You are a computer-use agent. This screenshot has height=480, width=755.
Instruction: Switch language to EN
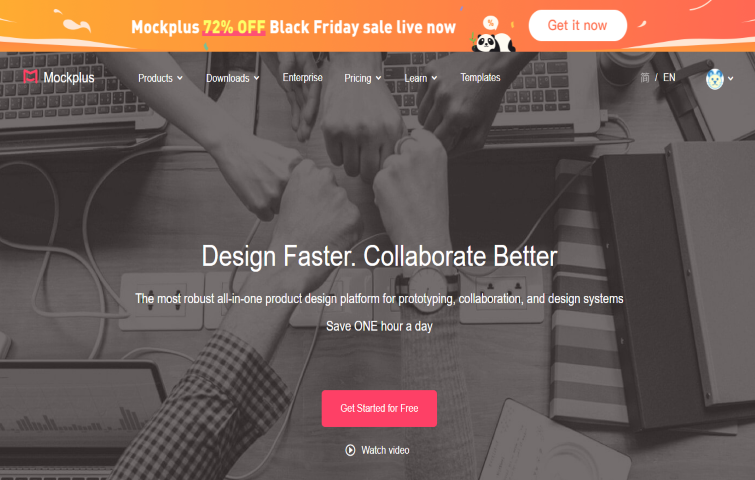point(669,78)
